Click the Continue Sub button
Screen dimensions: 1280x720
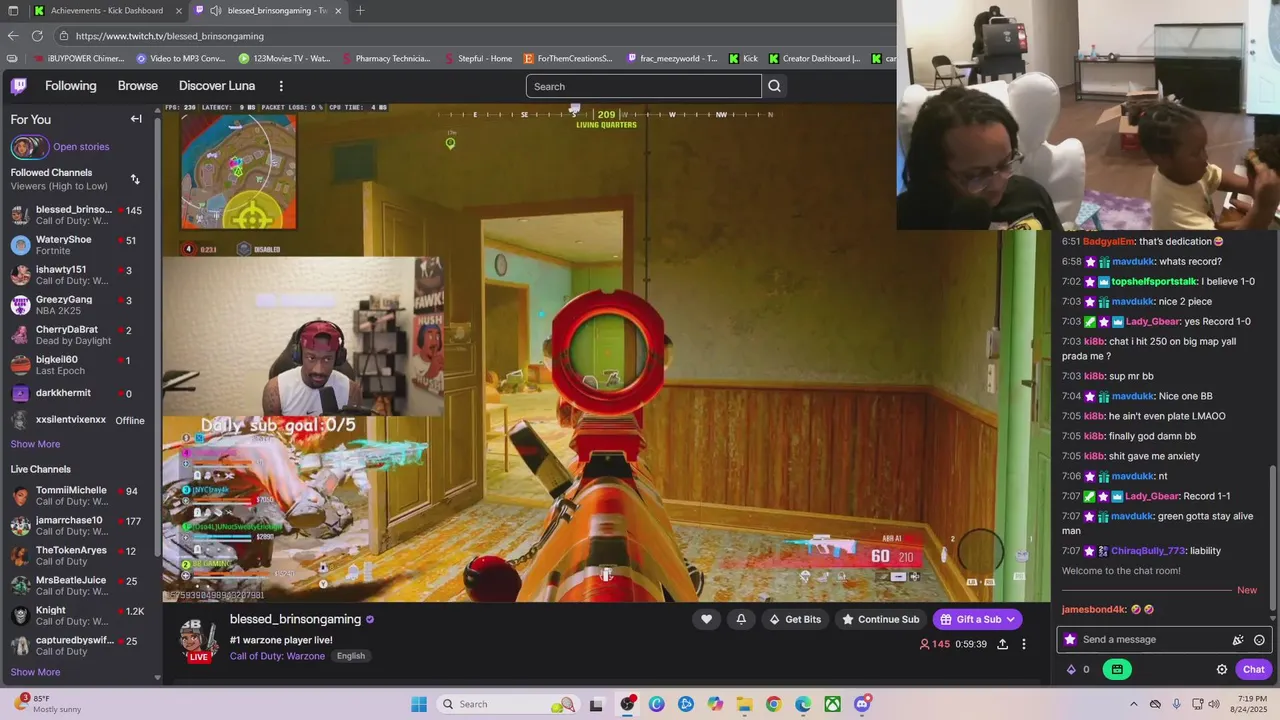pos(880,619)
